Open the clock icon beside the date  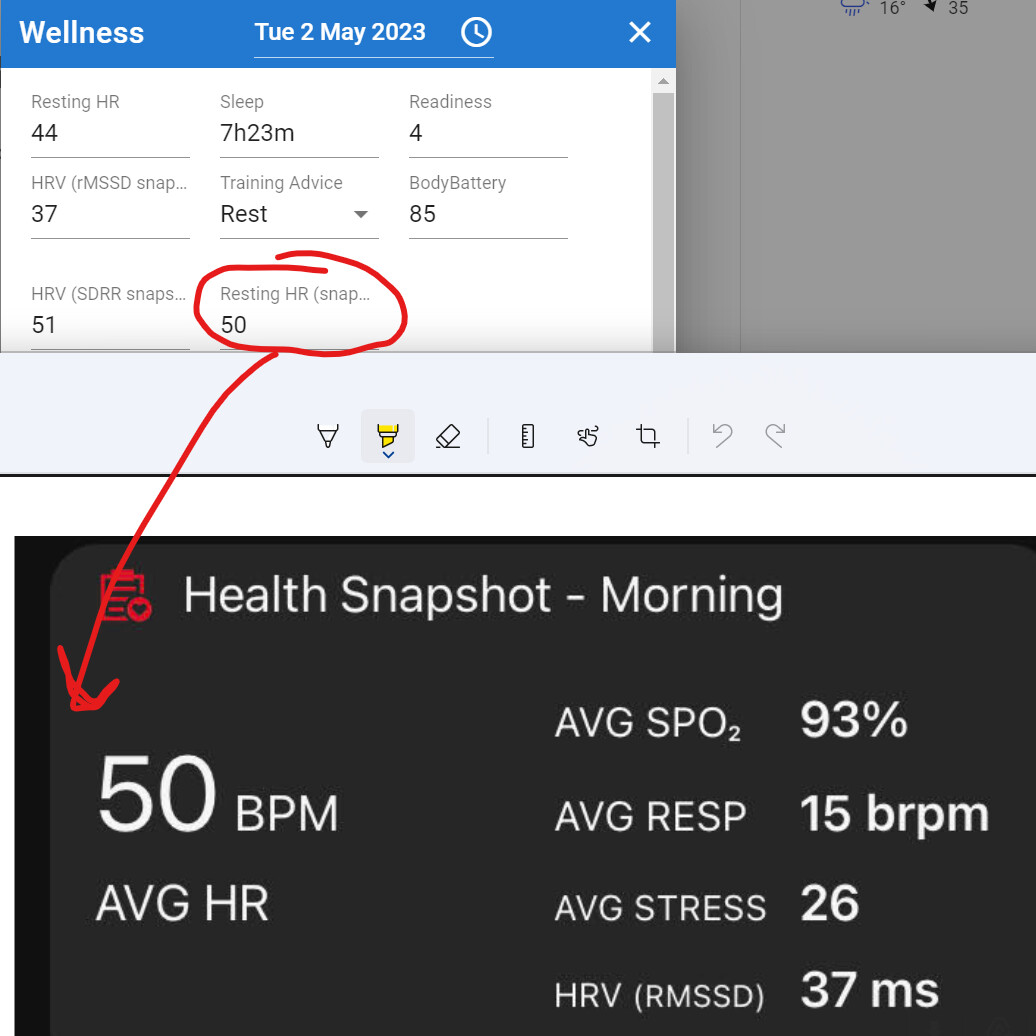pos(476,32)
